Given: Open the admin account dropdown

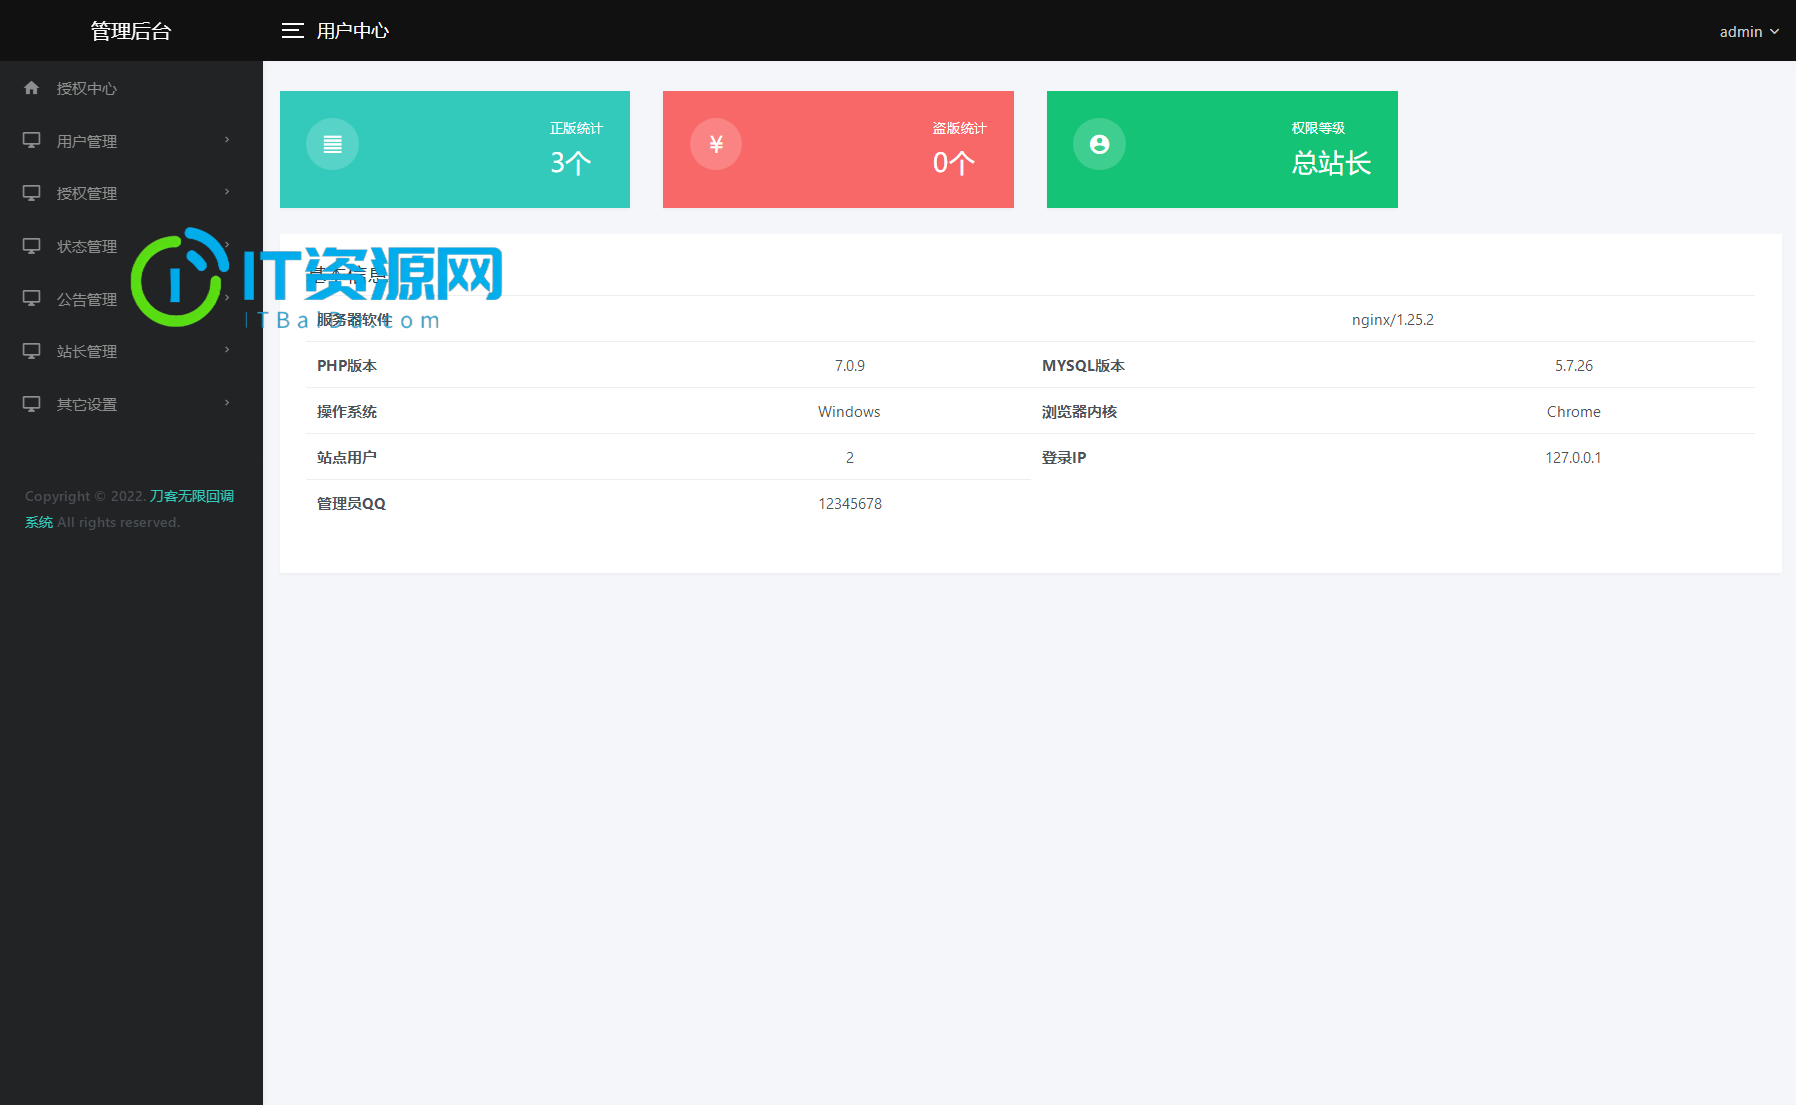Looking at the screenshot, I should pos(1749,32).
